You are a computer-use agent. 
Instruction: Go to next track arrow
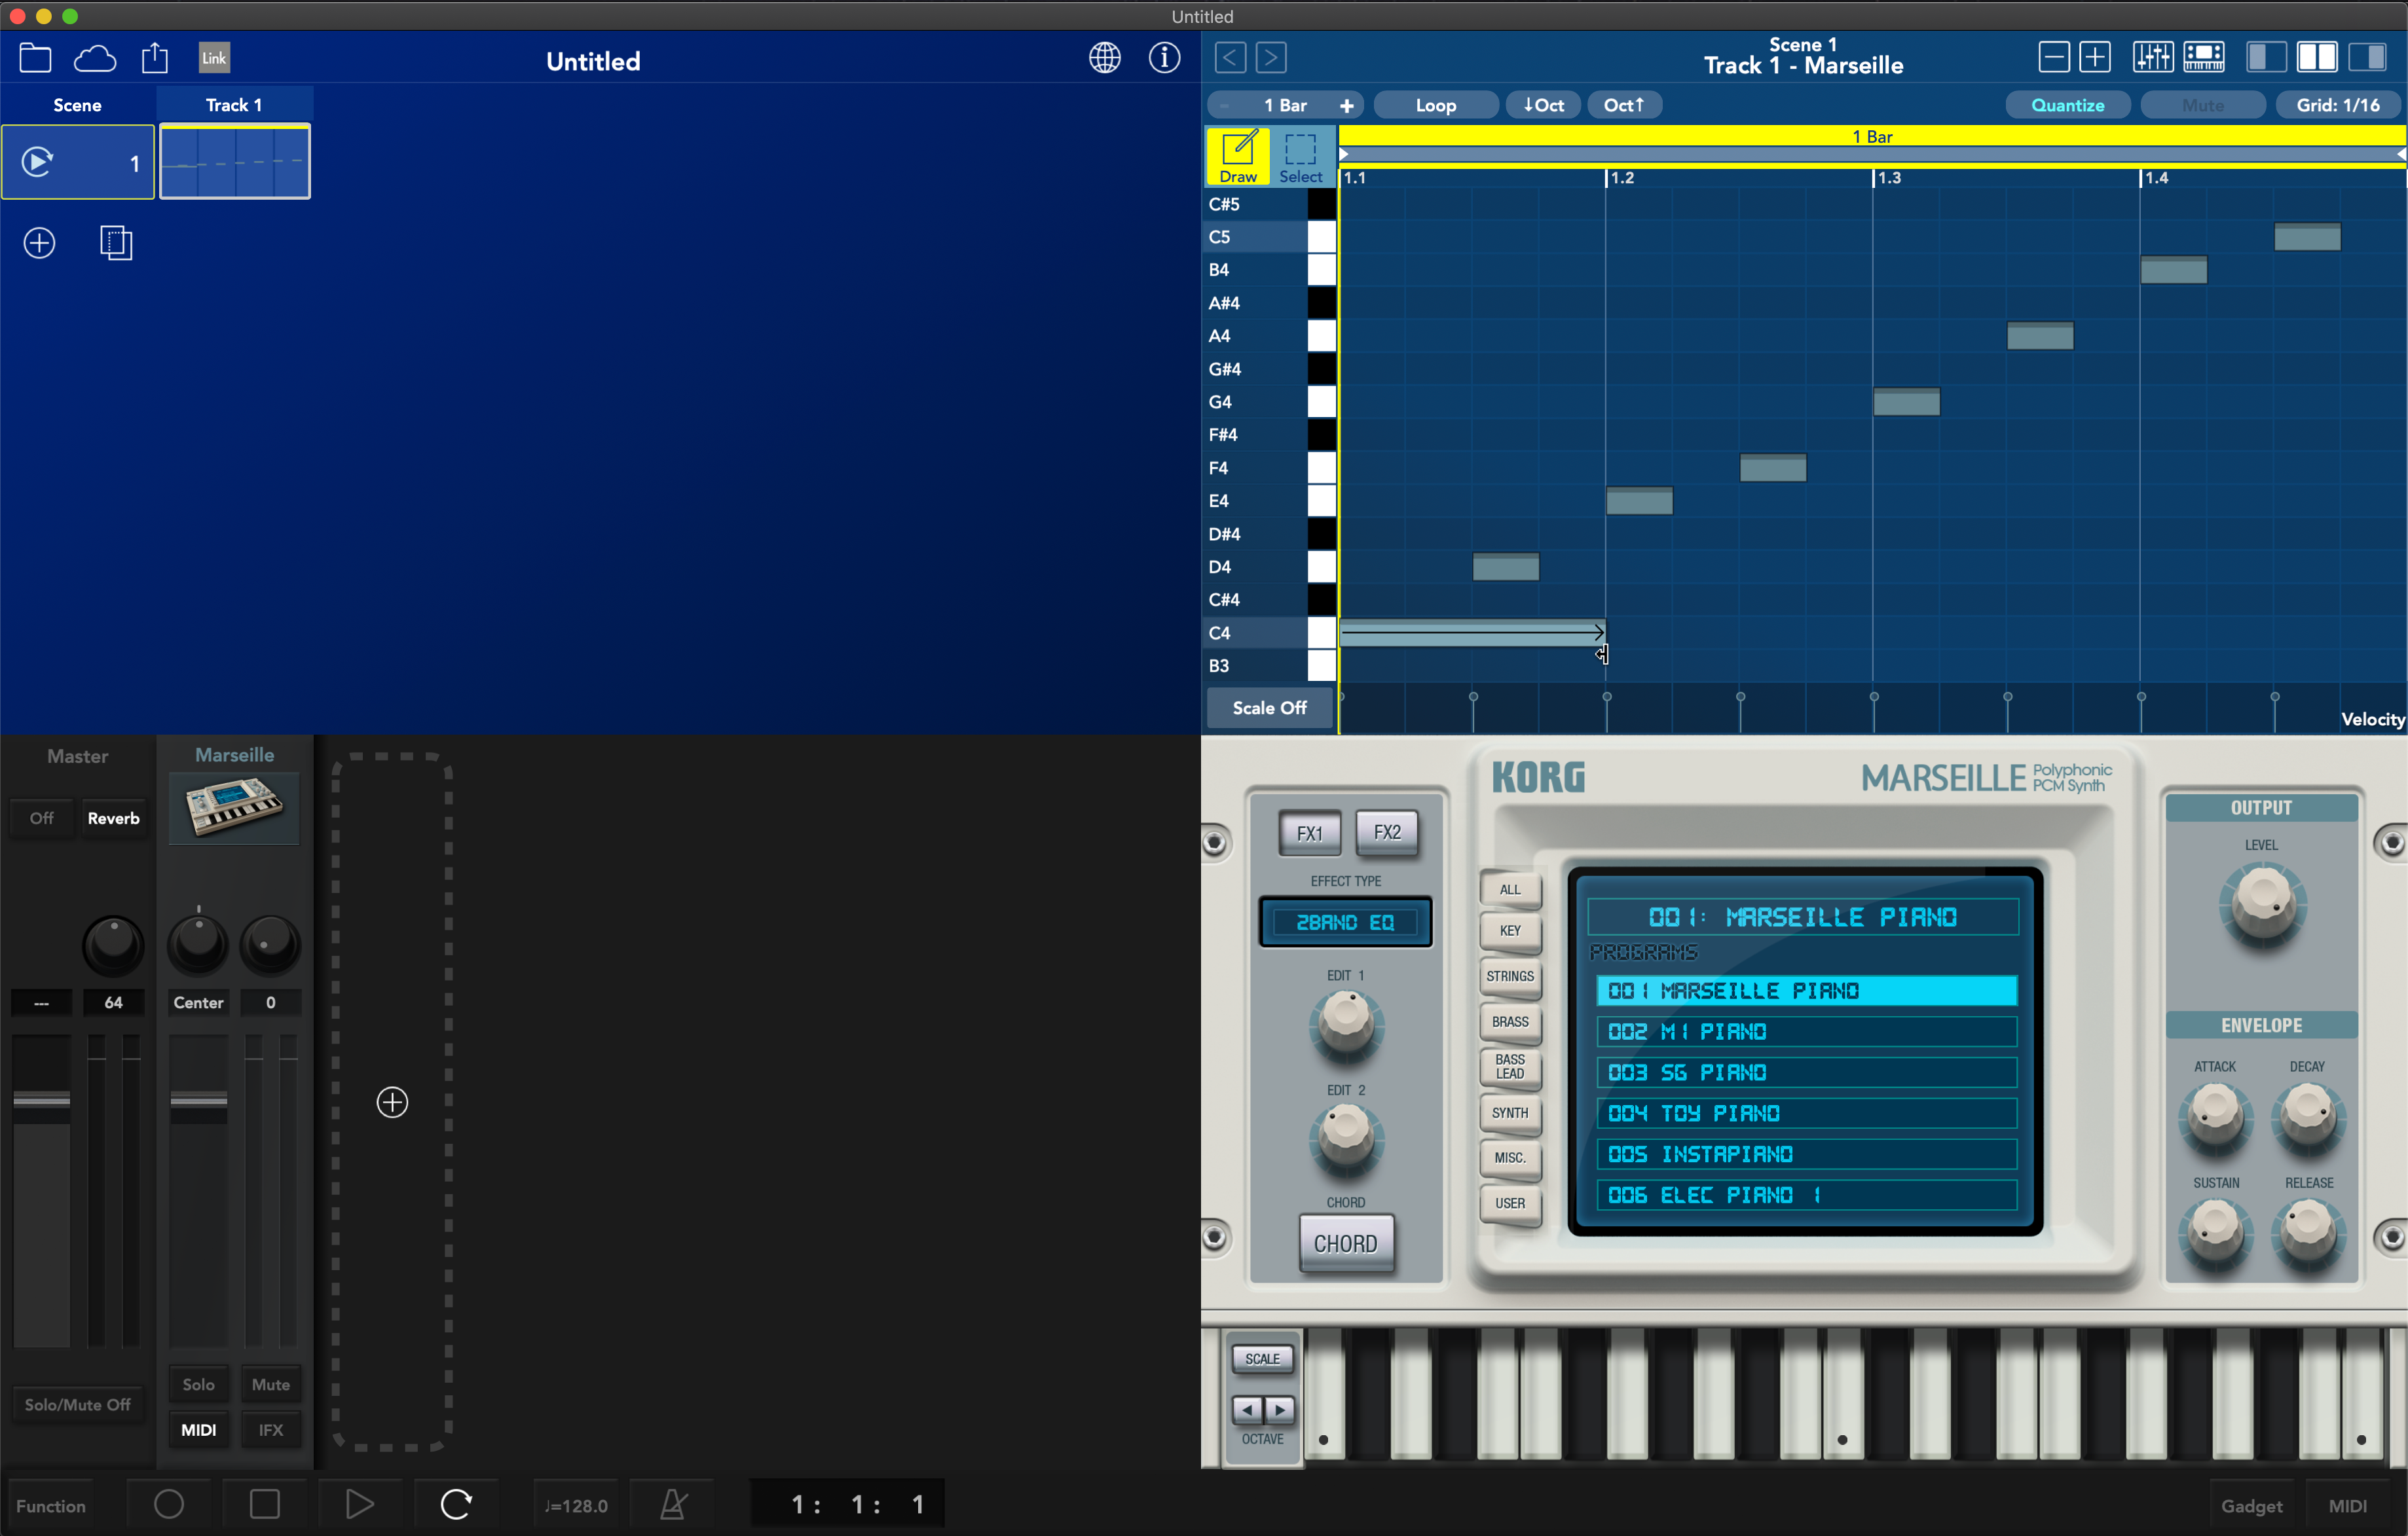(x=1271, y=57)
